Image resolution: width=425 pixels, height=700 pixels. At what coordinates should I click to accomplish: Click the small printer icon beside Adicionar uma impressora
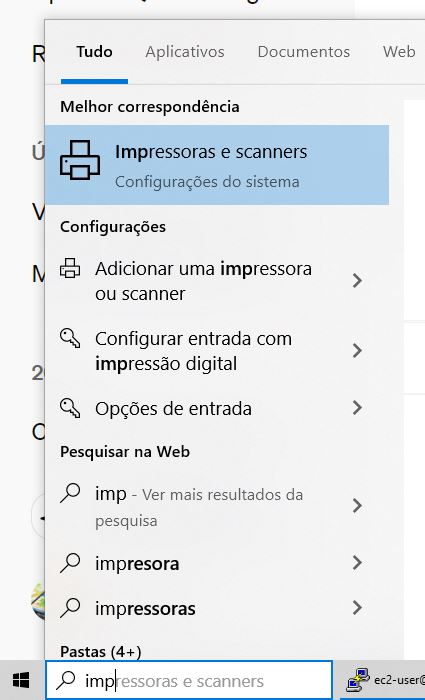tap(70, 268)
